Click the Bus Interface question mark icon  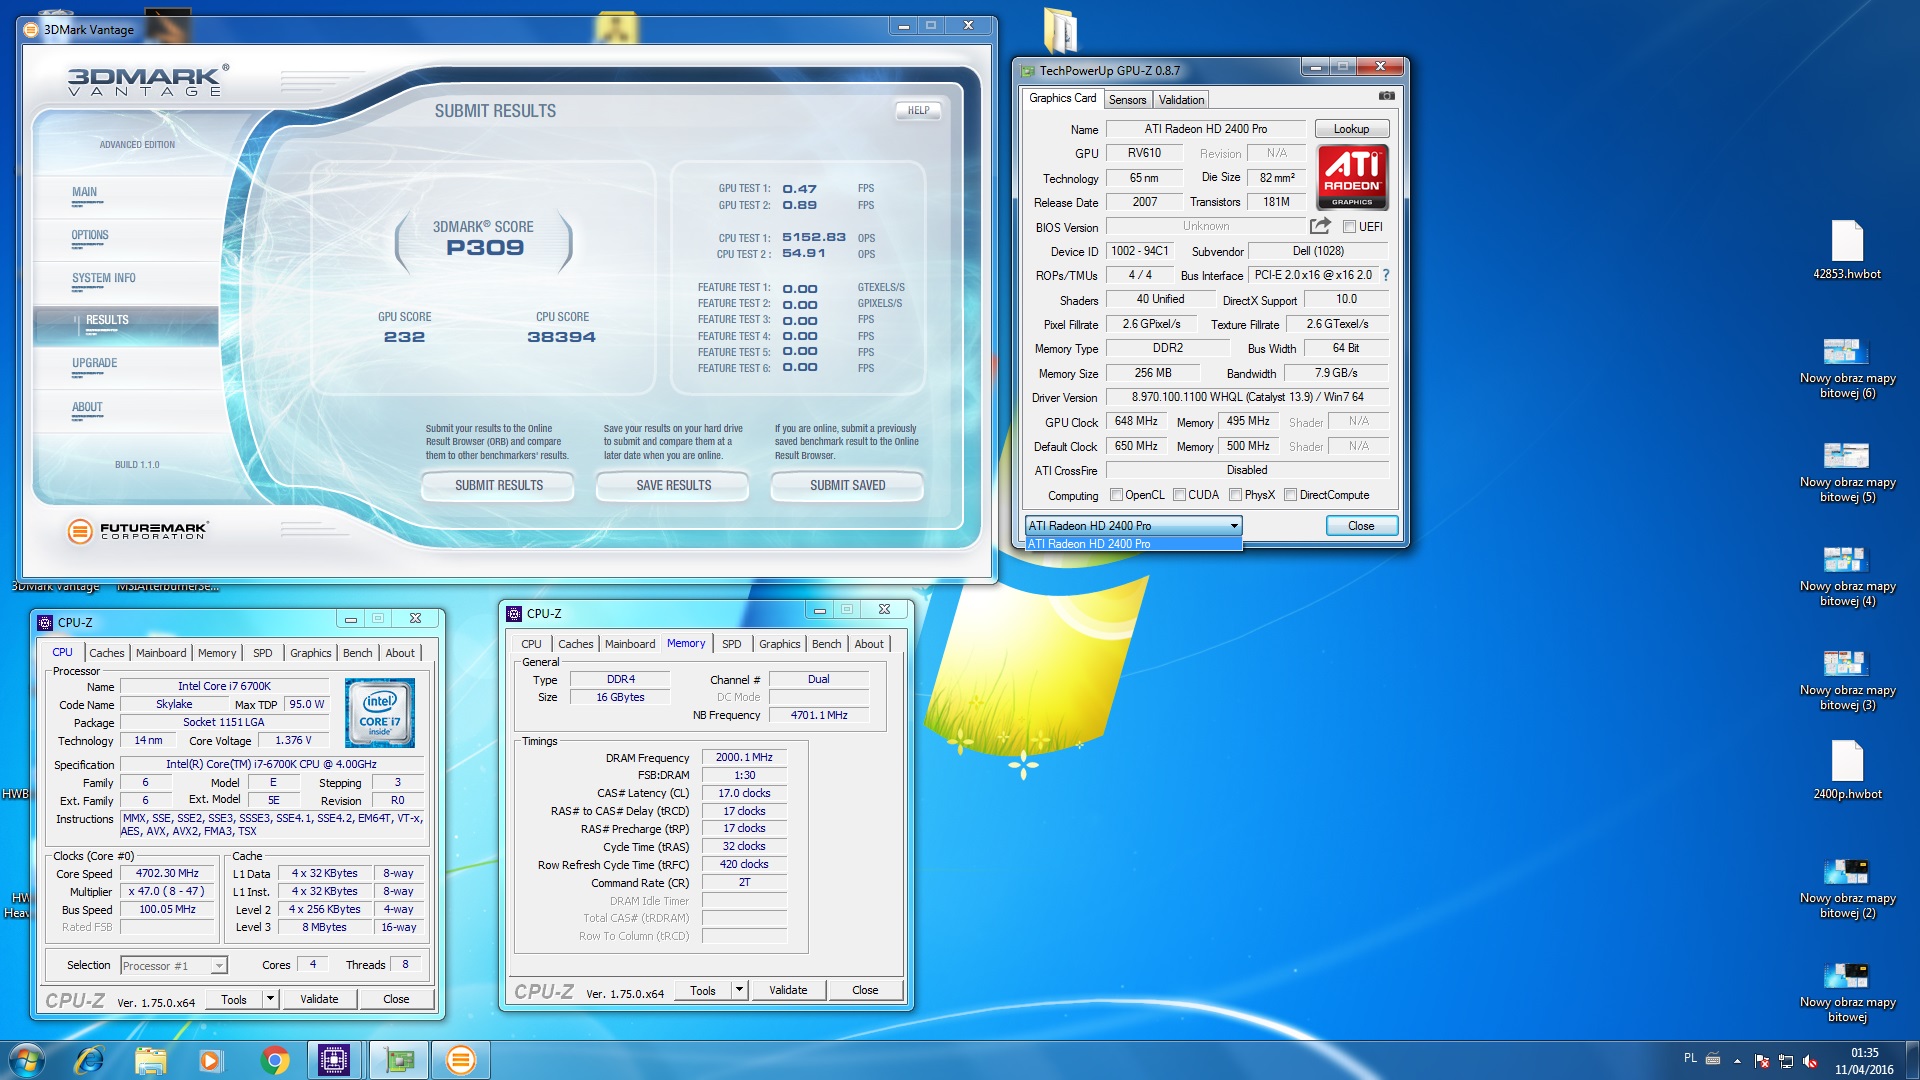coord(1386,275)
